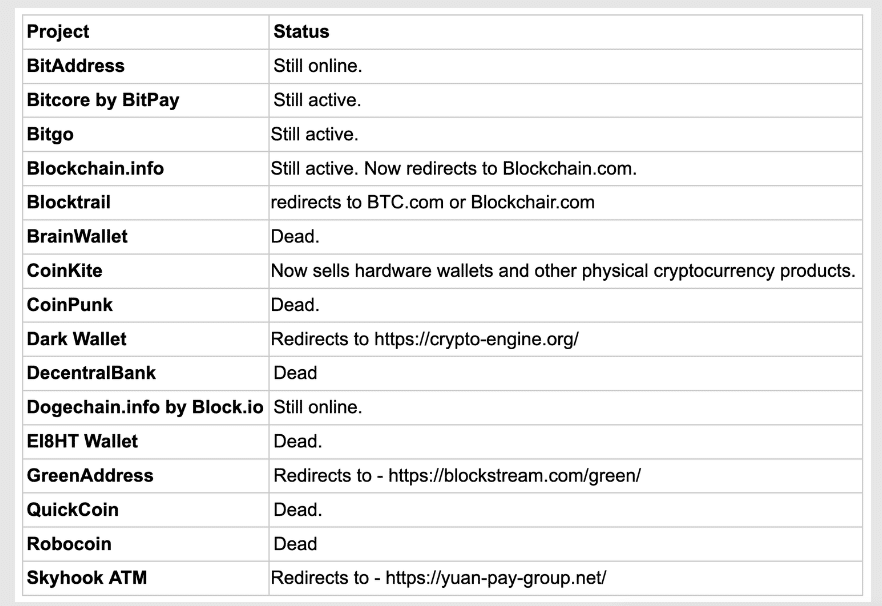Viewport: 882px width, 606px height.
Task: Click the EI8HT Wallet project cell
Action: point(82,441)
